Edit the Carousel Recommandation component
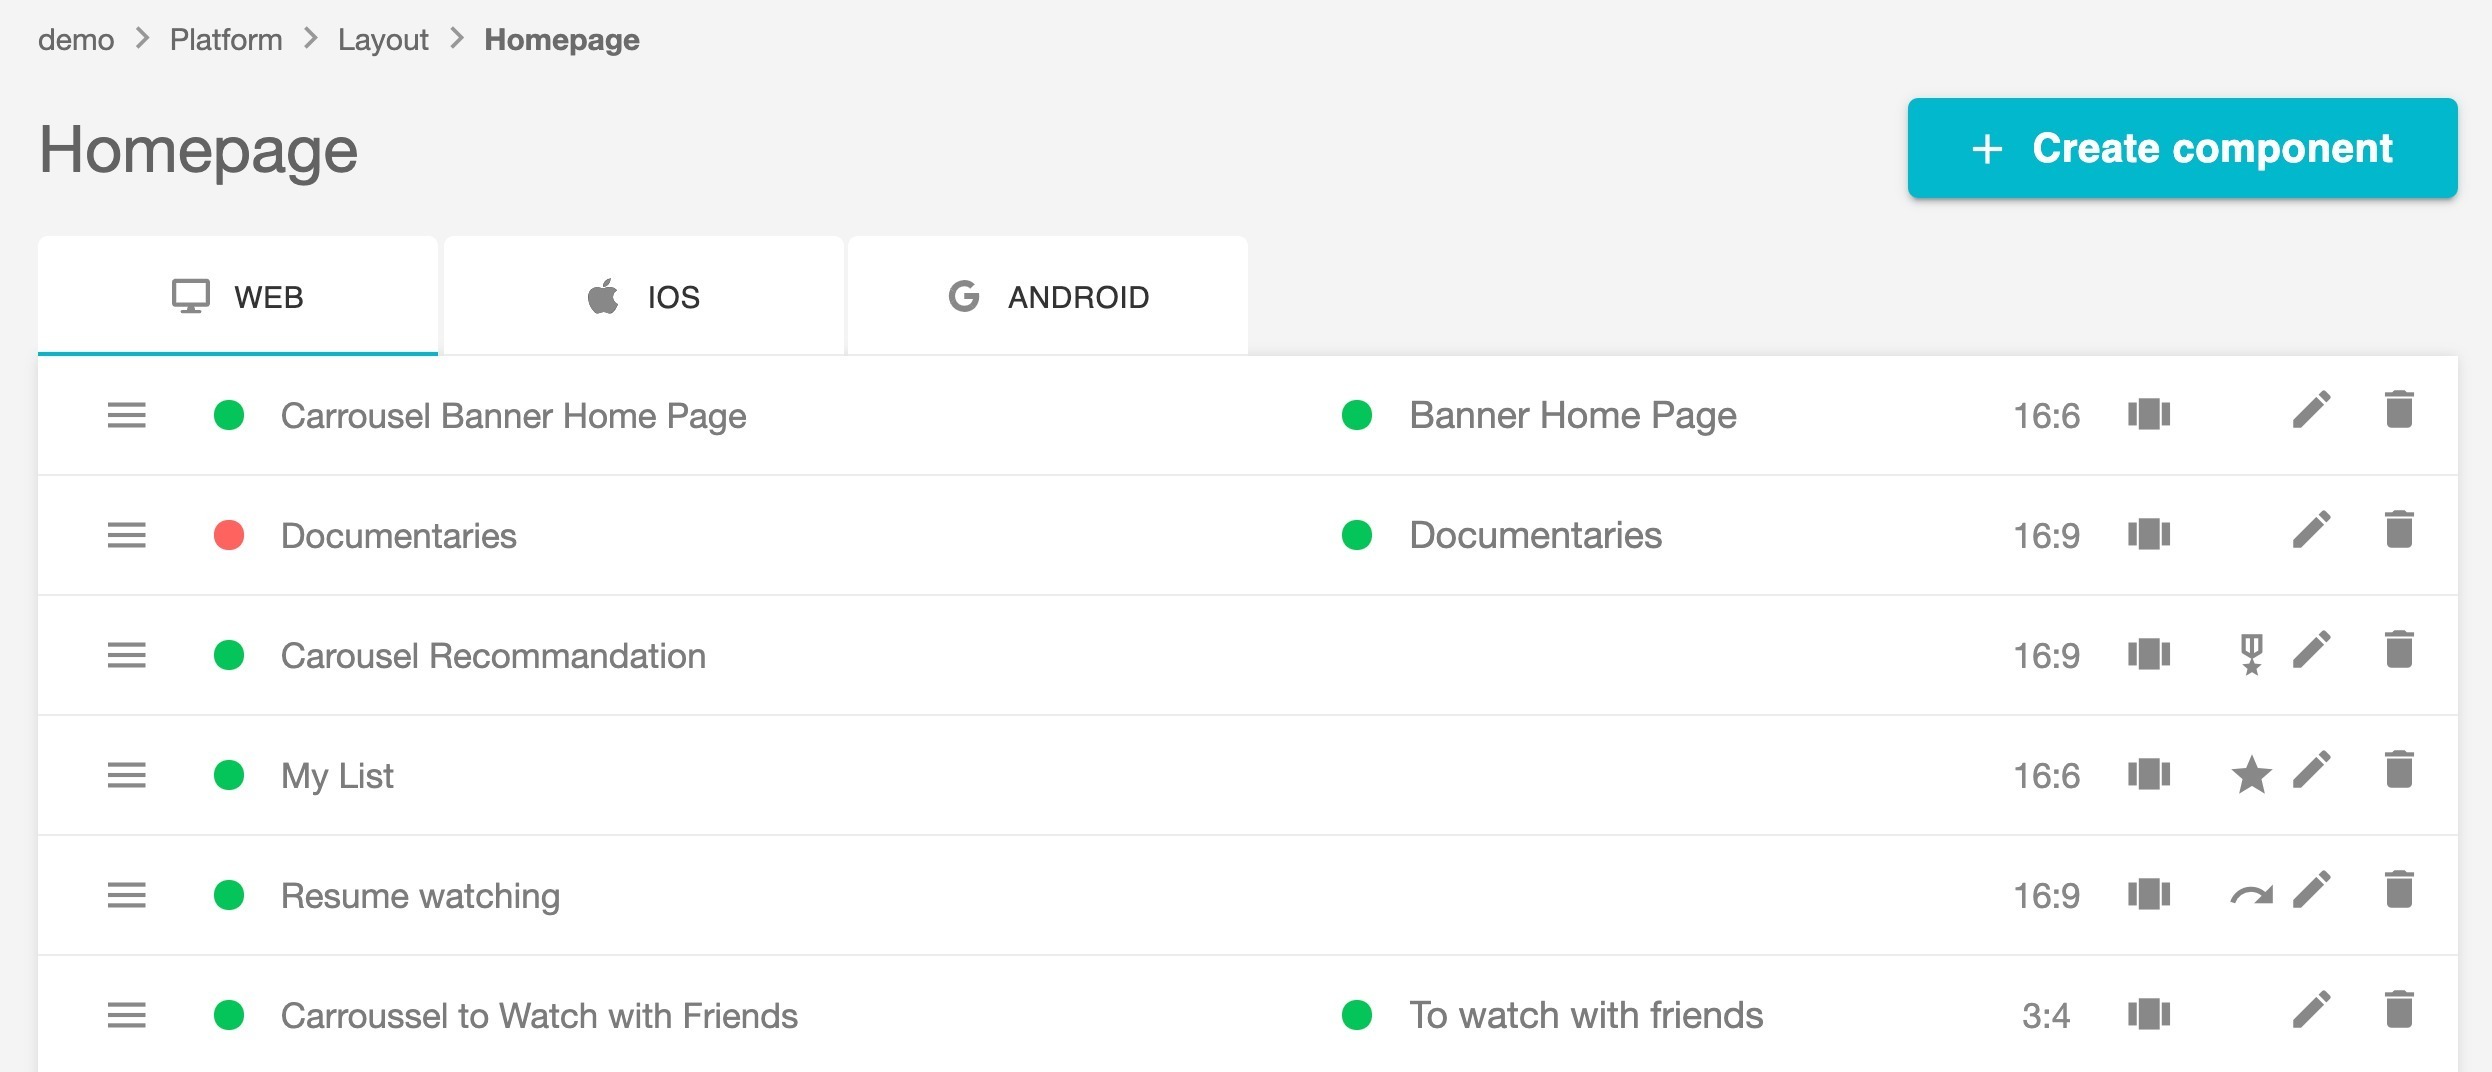 pos(2312,650)
